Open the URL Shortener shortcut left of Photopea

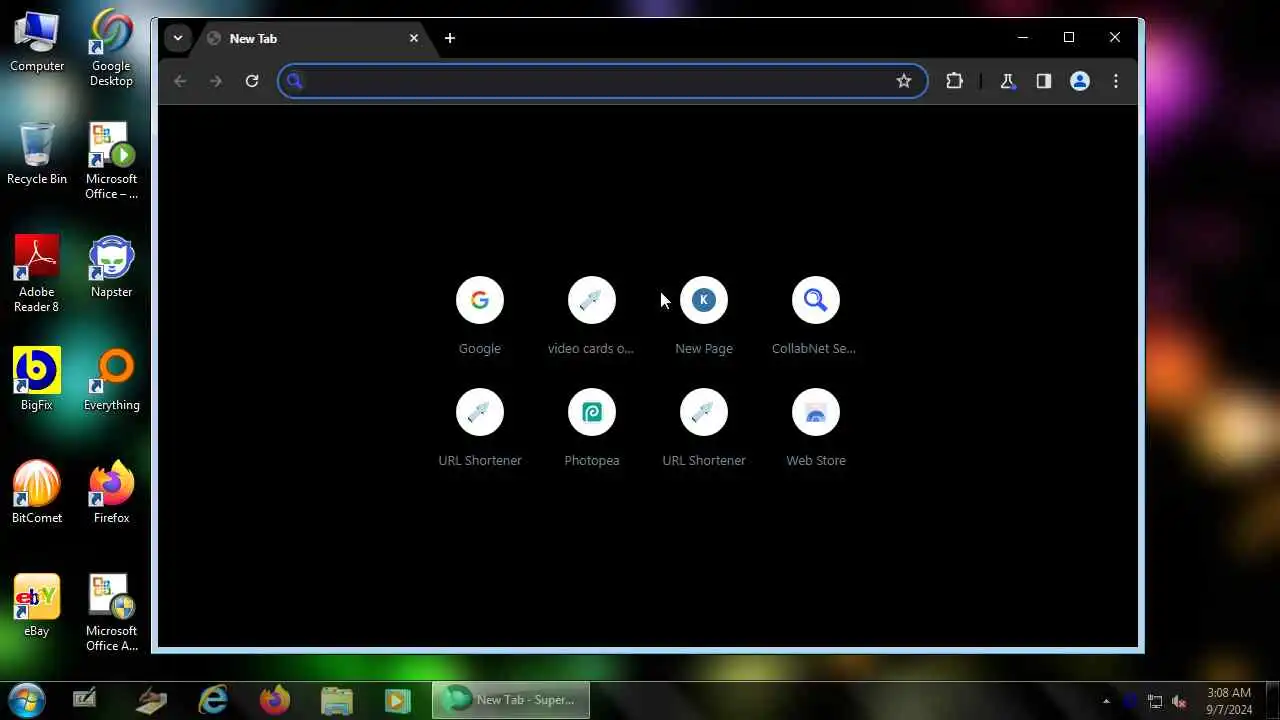click(480, 428)
